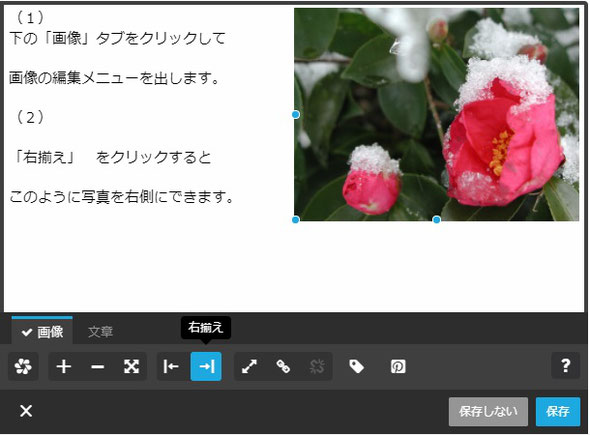Viewport: 590px width, 435px height.
Task: Shrink image with the minus icon
Action: click(97, 366)
